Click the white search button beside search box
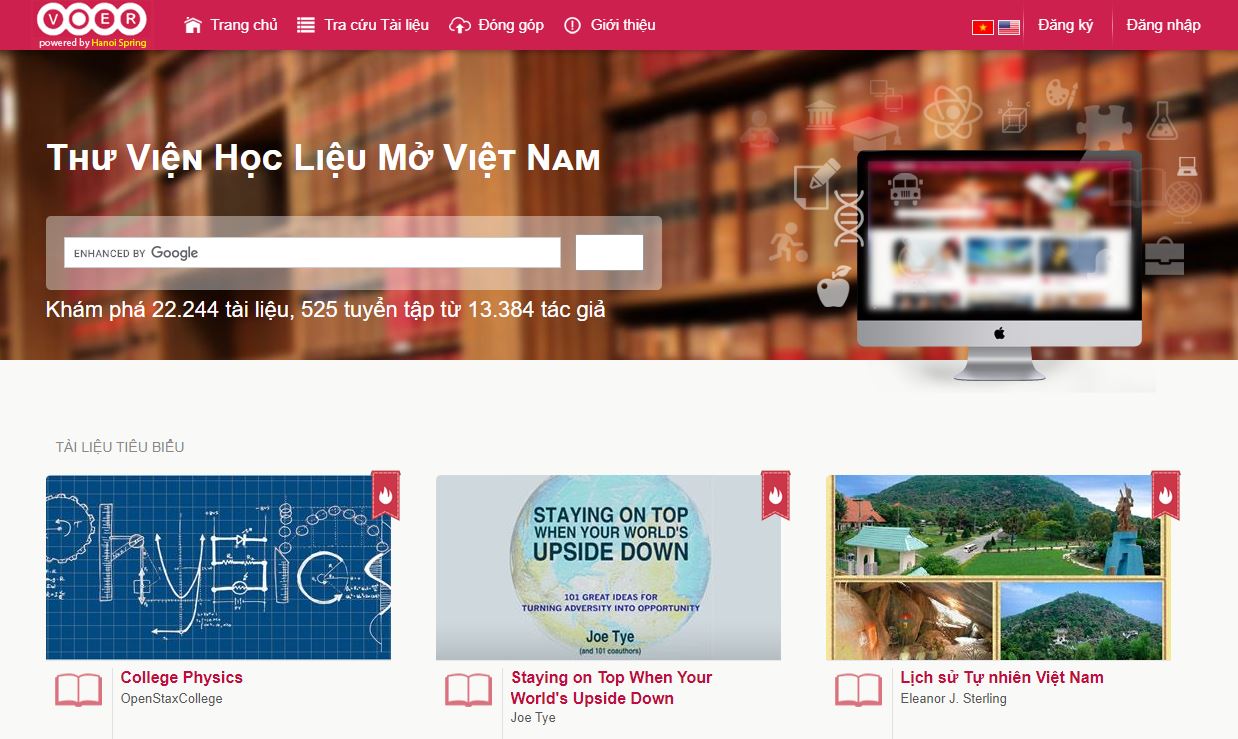The height and width of the screenshot is (739, 1238). pyautogui.click(x=609, y=253)
